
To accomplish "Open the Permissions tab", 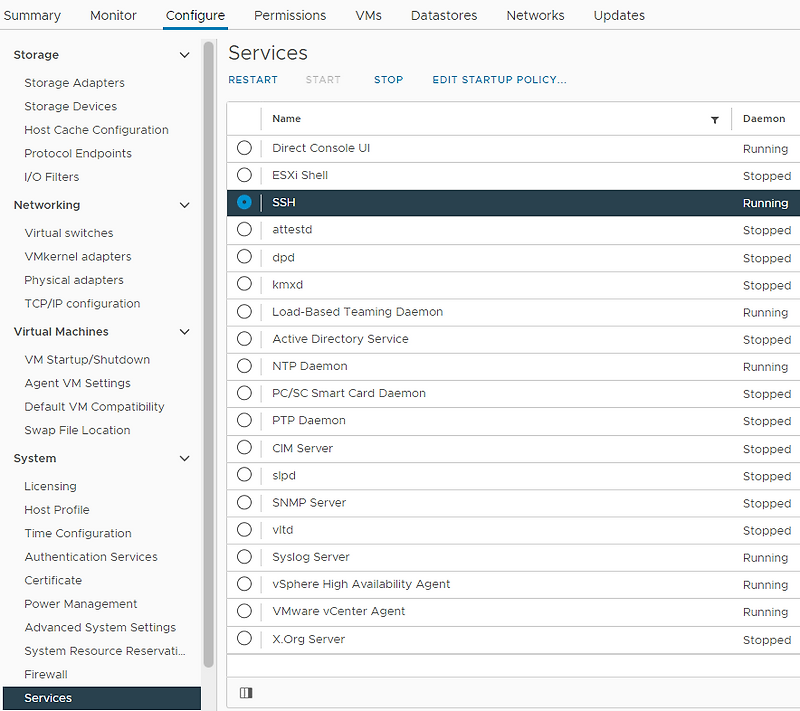I will click(290, 15).
